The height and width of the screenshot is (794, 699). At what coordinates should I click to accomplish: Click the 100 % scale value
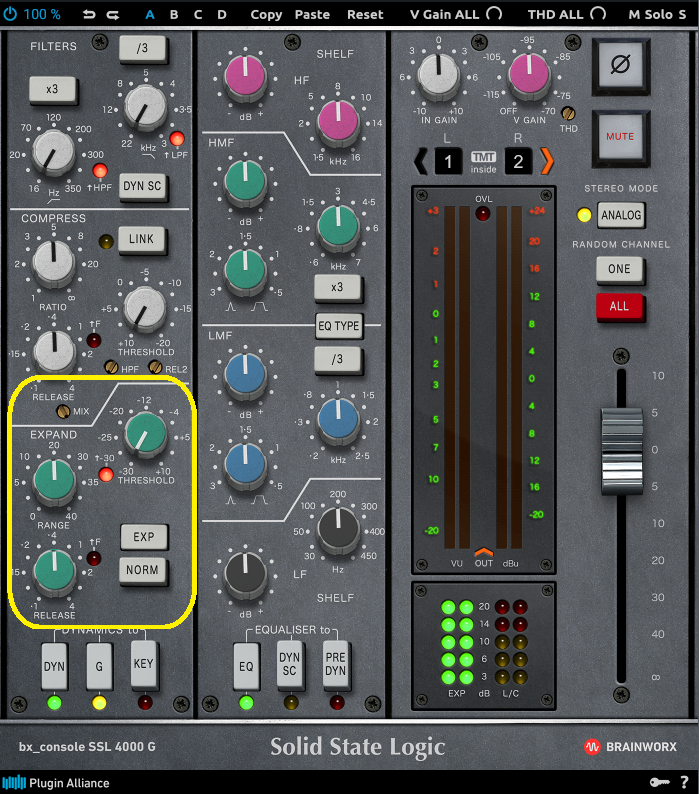point(42,15)
